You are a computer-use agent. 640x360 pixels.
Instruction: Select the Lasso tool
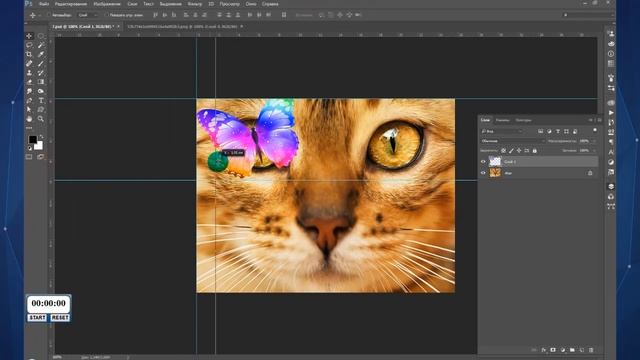[29, 45]
